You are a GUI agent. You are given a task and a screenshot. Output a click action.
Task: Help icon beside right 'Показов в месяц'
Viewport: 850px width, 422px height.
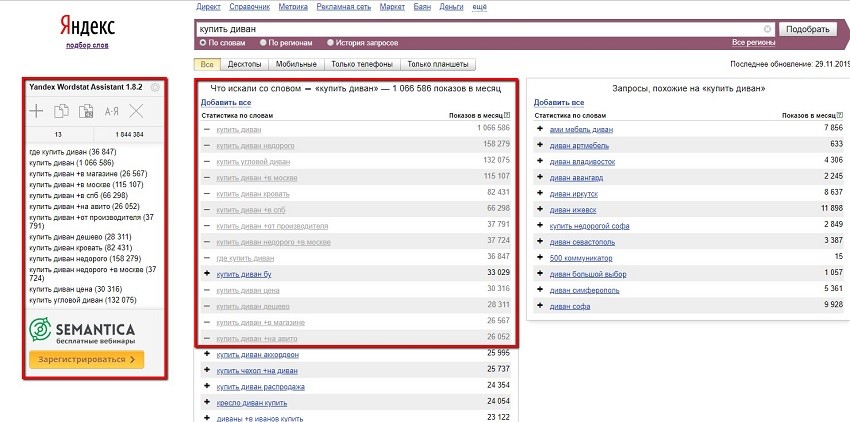coord(840,115)
